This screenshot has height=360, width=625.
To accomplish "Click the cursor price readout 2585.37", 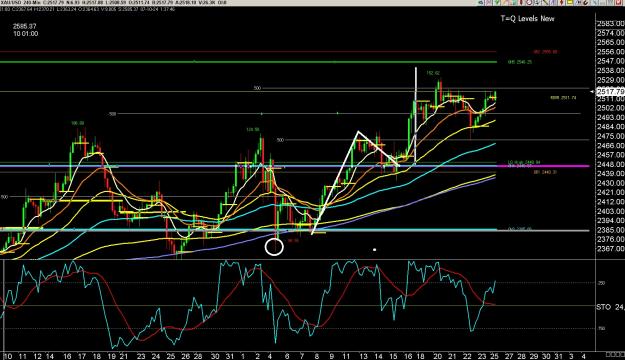I will (x=25, y=26).
